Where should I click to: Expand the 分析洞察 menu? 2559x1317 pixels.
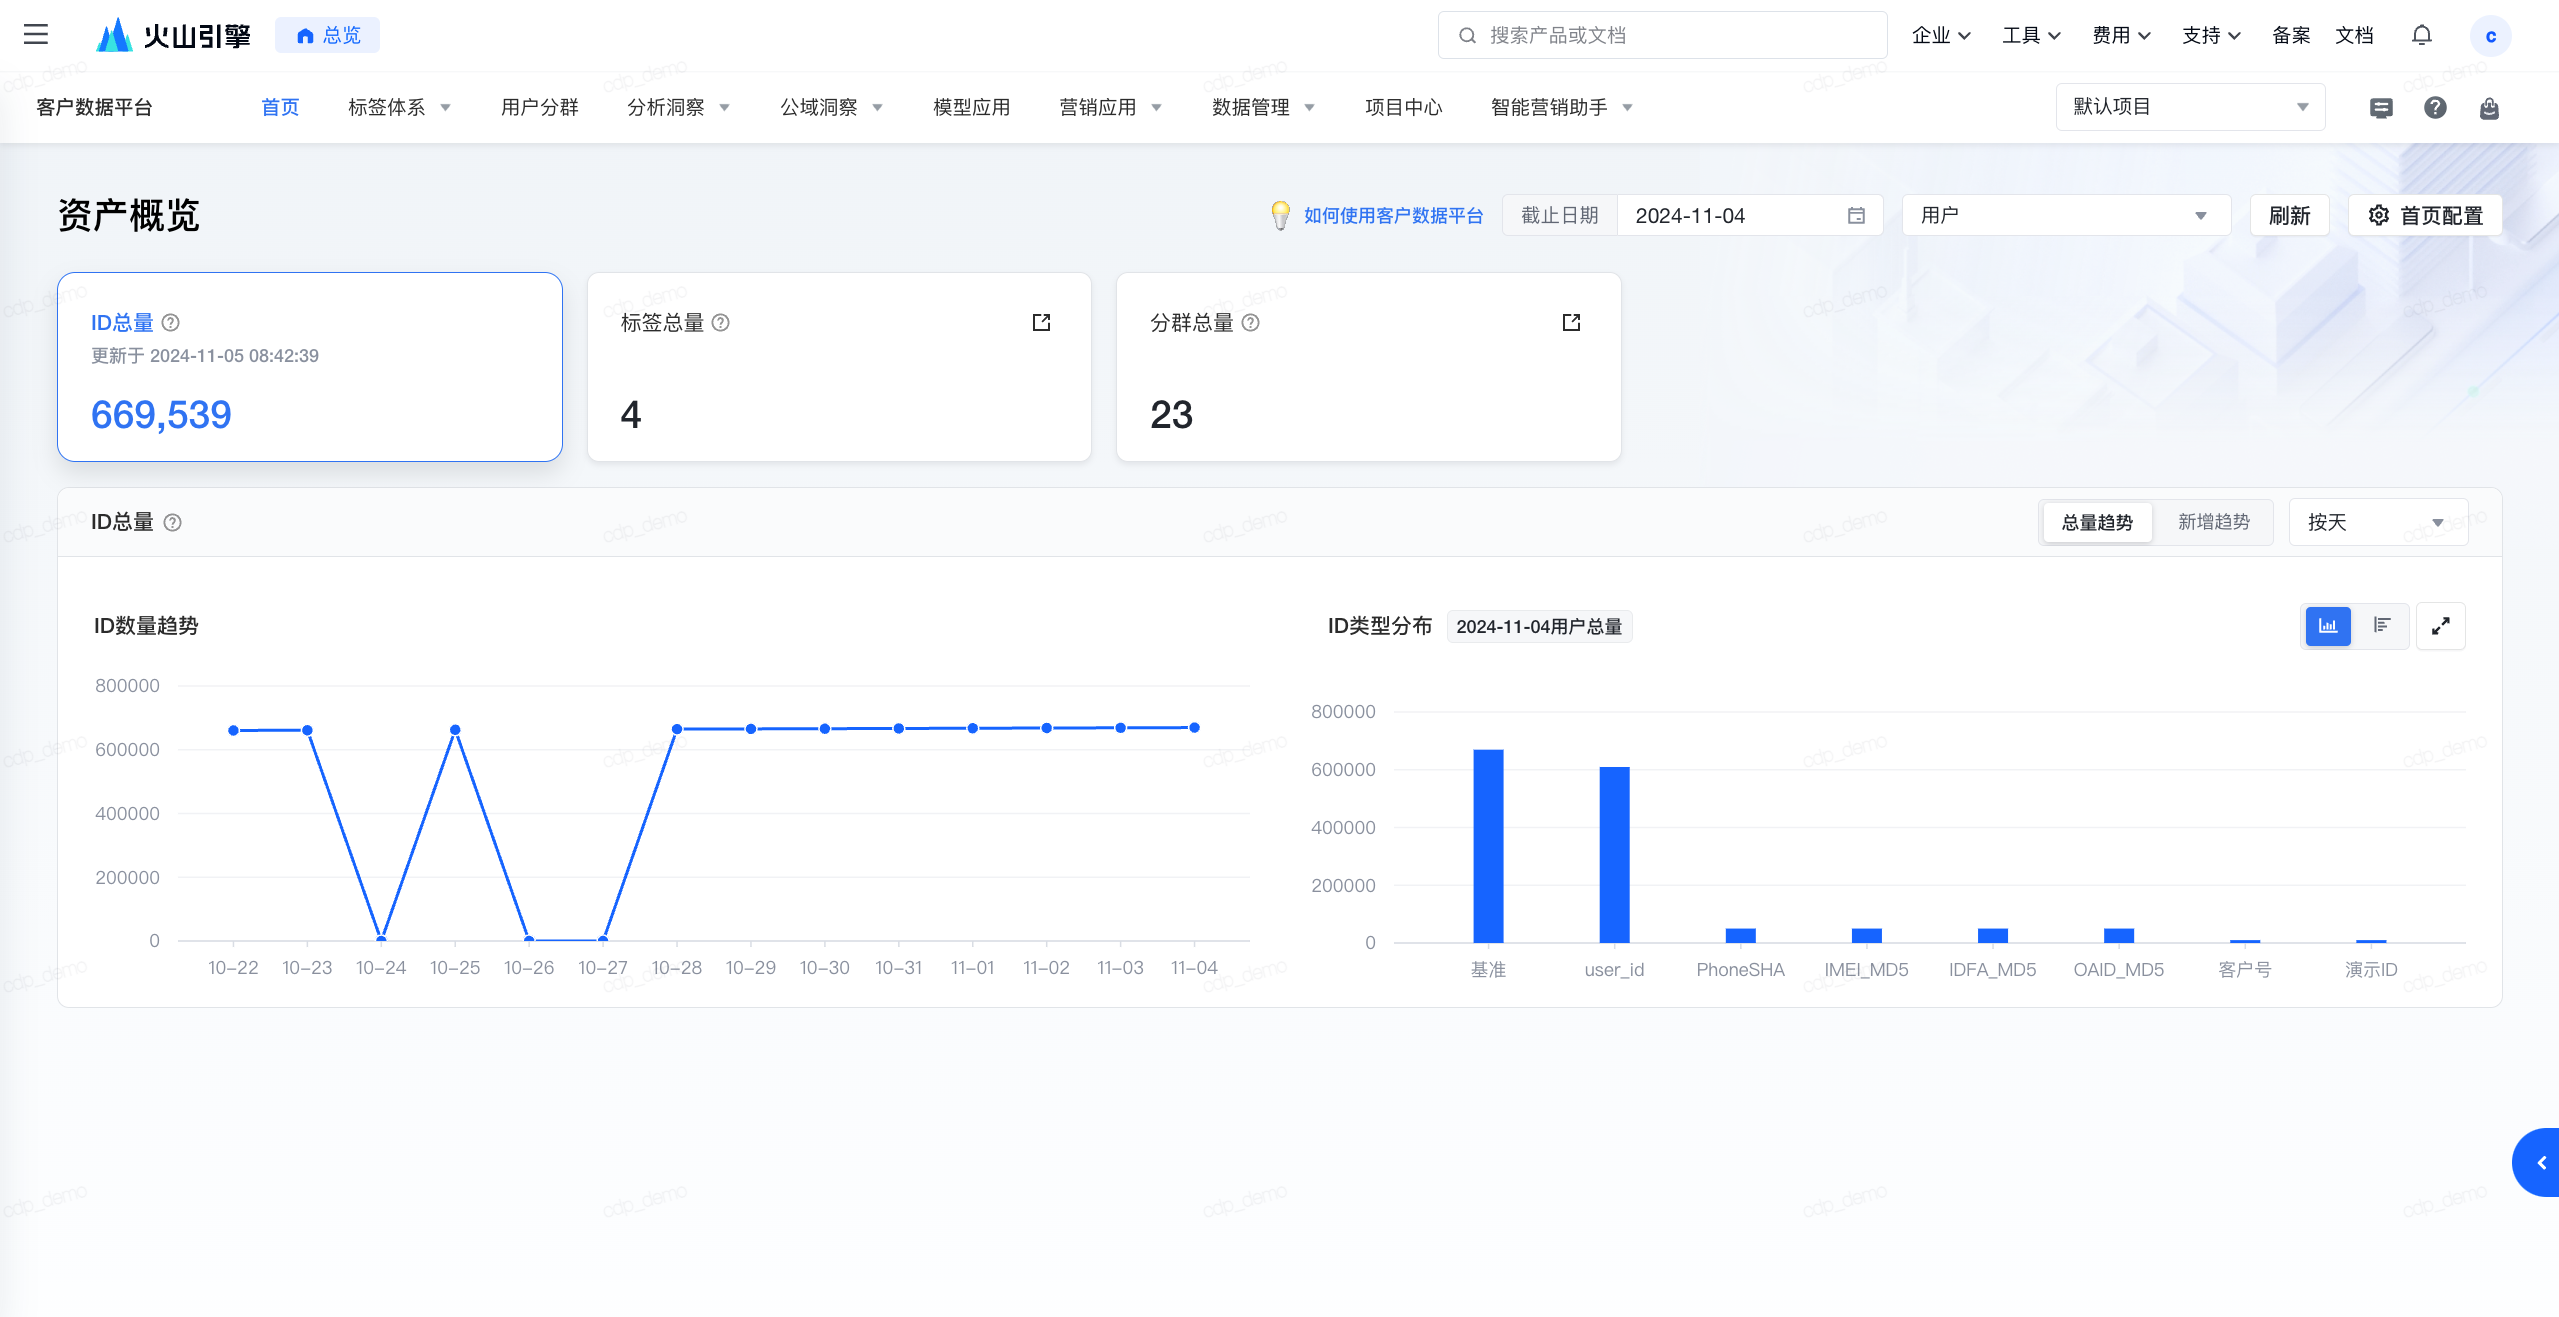click(x=678, y=107)
